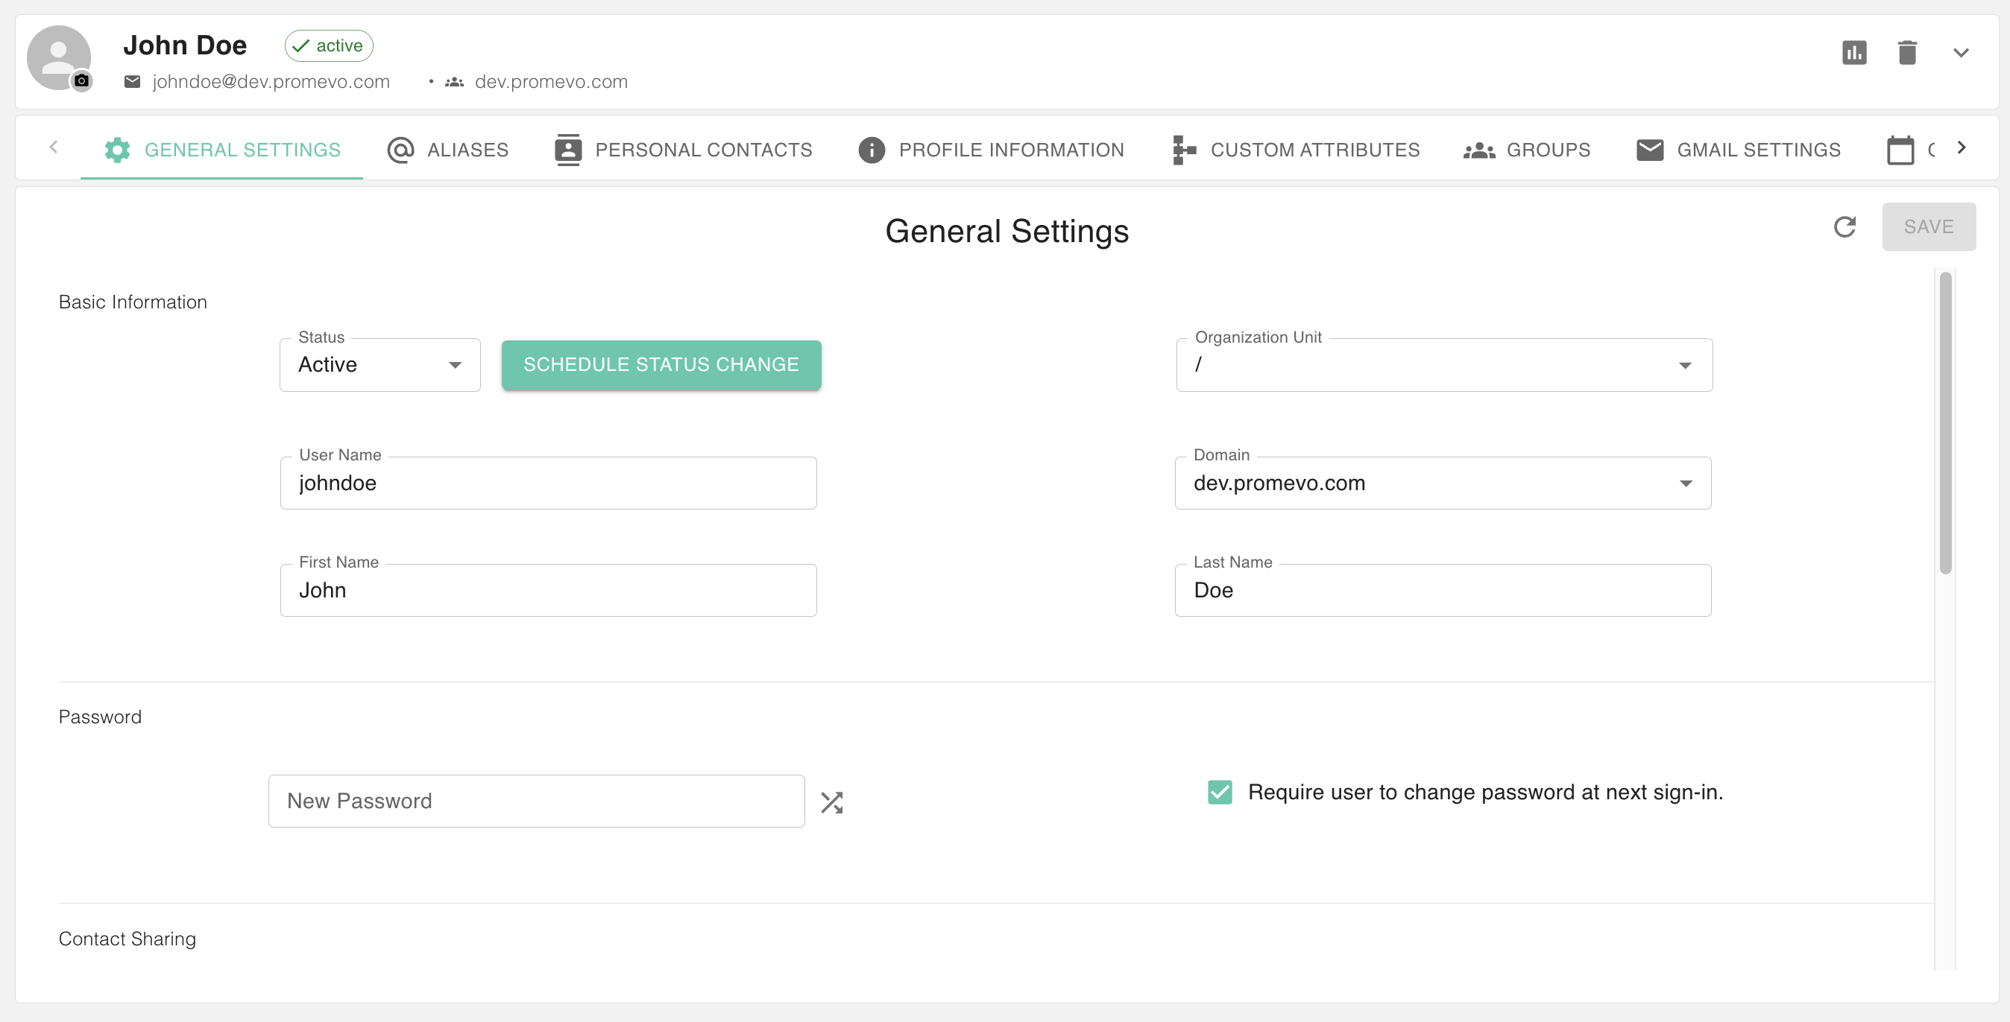Click the refresh settings icon
This screenshot has width=2010, height=1022.
point(1845,227)
